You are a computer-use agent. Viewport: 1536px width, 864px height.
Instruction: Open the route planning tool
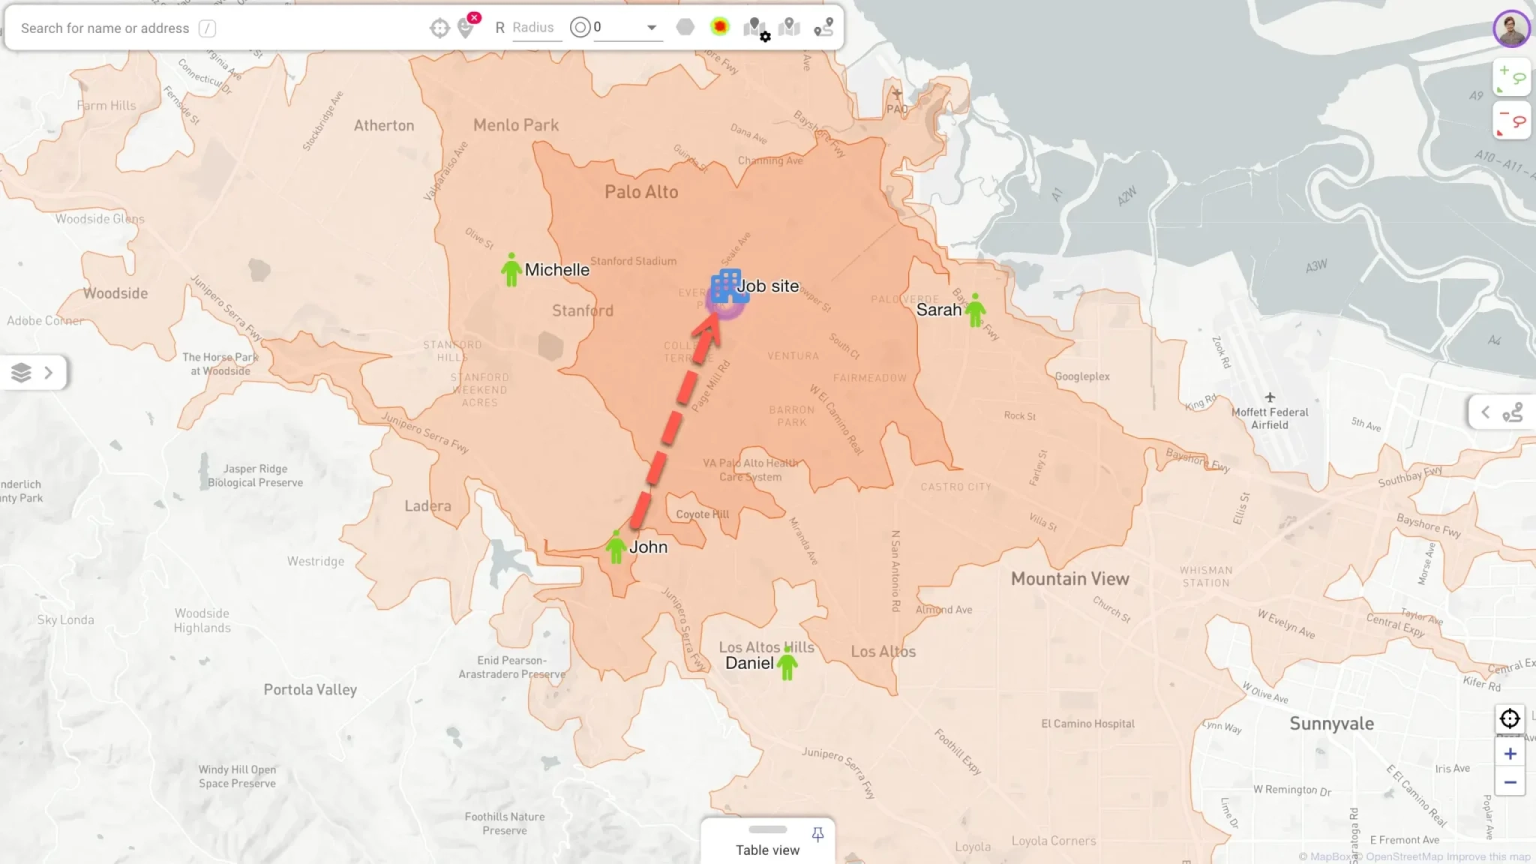(823, 27)
